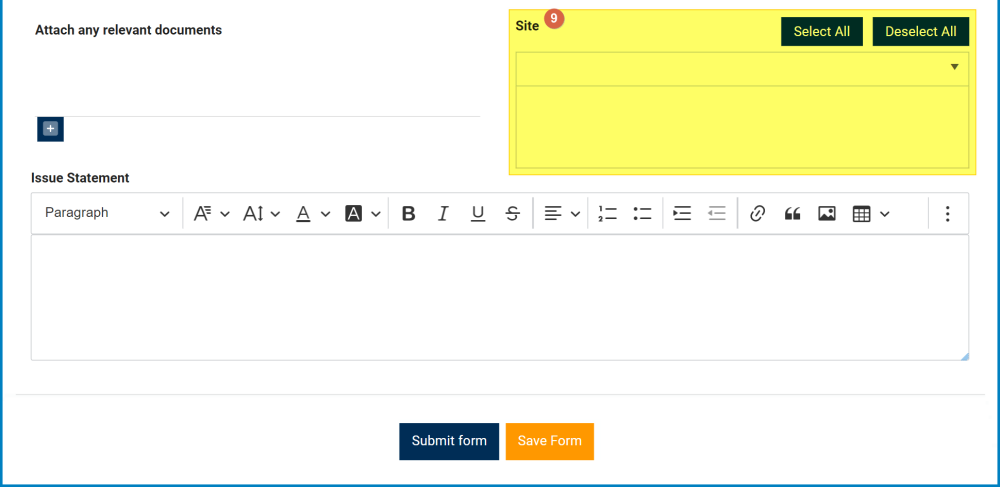Insert a bulleted list
Viewport: 1000px width, 487px height.
coord(642,213)
